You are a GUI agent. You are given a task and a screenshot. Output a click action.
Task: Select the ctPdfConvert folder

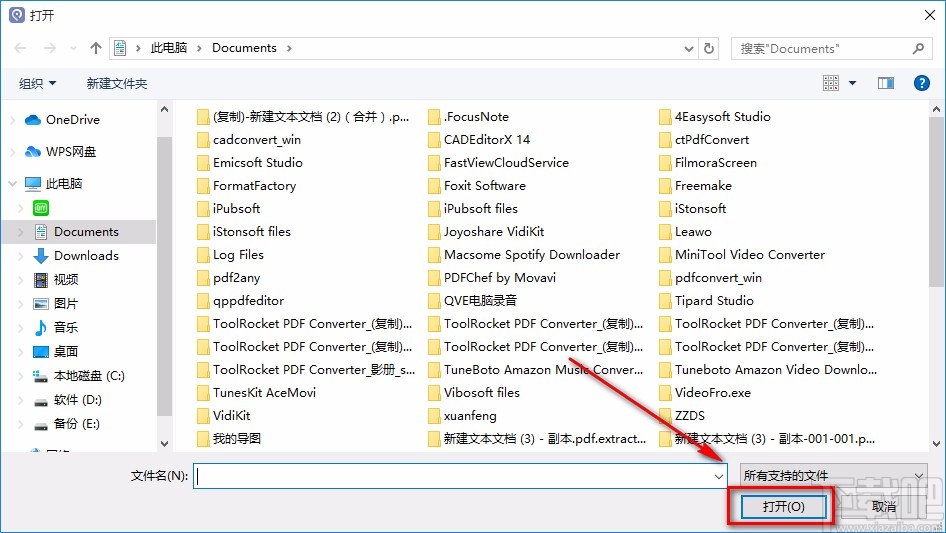(704, 140)
